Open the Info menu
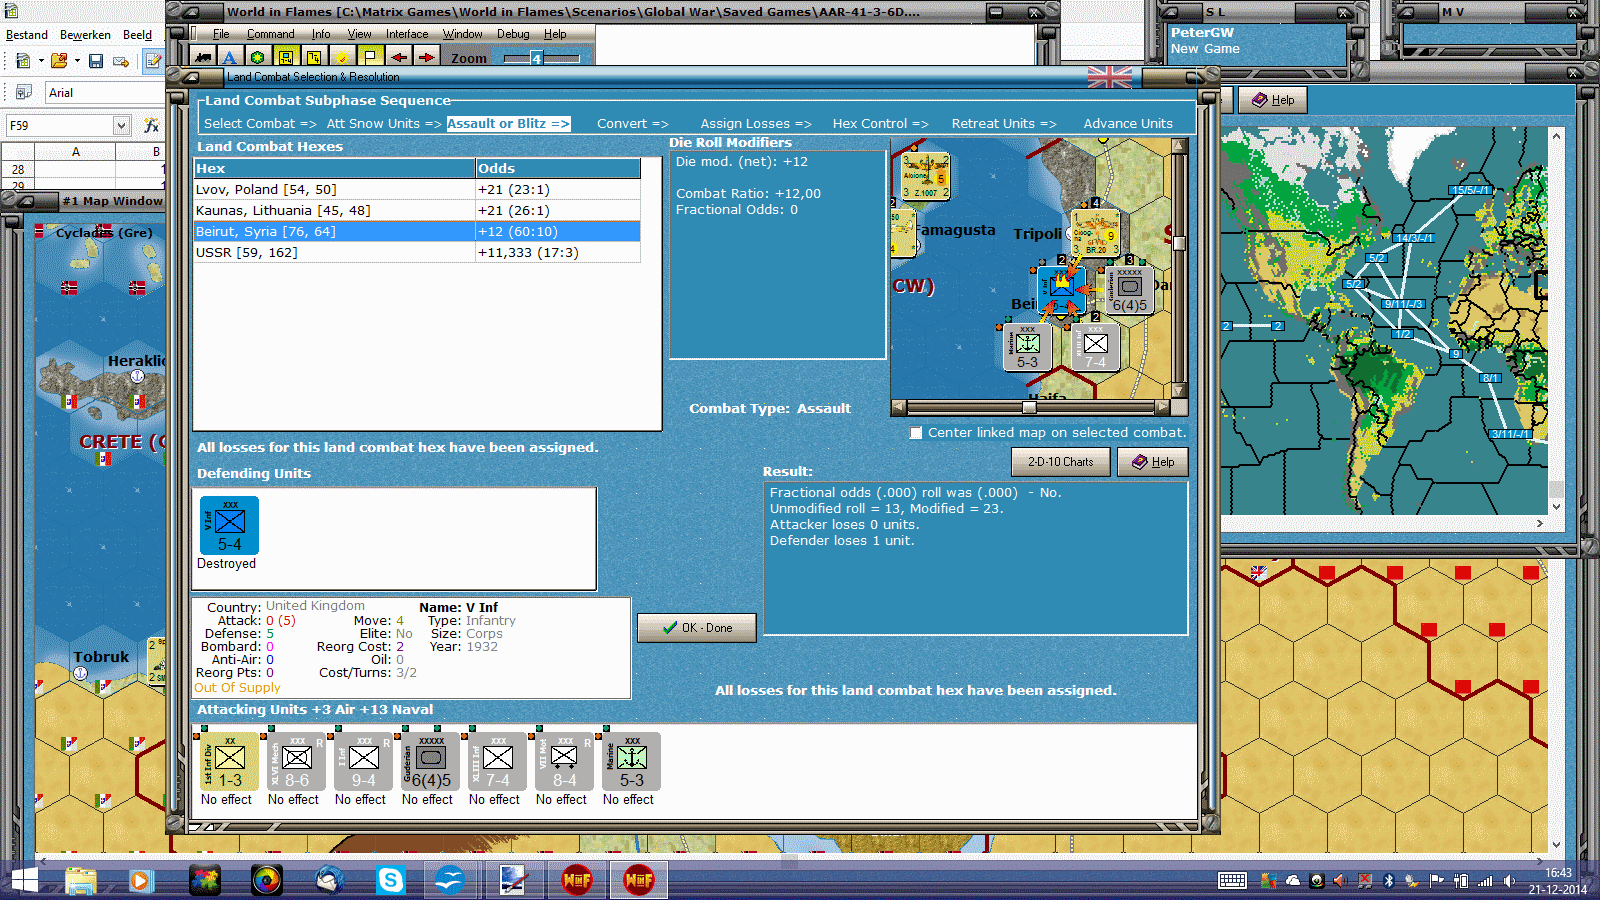 click(x=320, y=34)
